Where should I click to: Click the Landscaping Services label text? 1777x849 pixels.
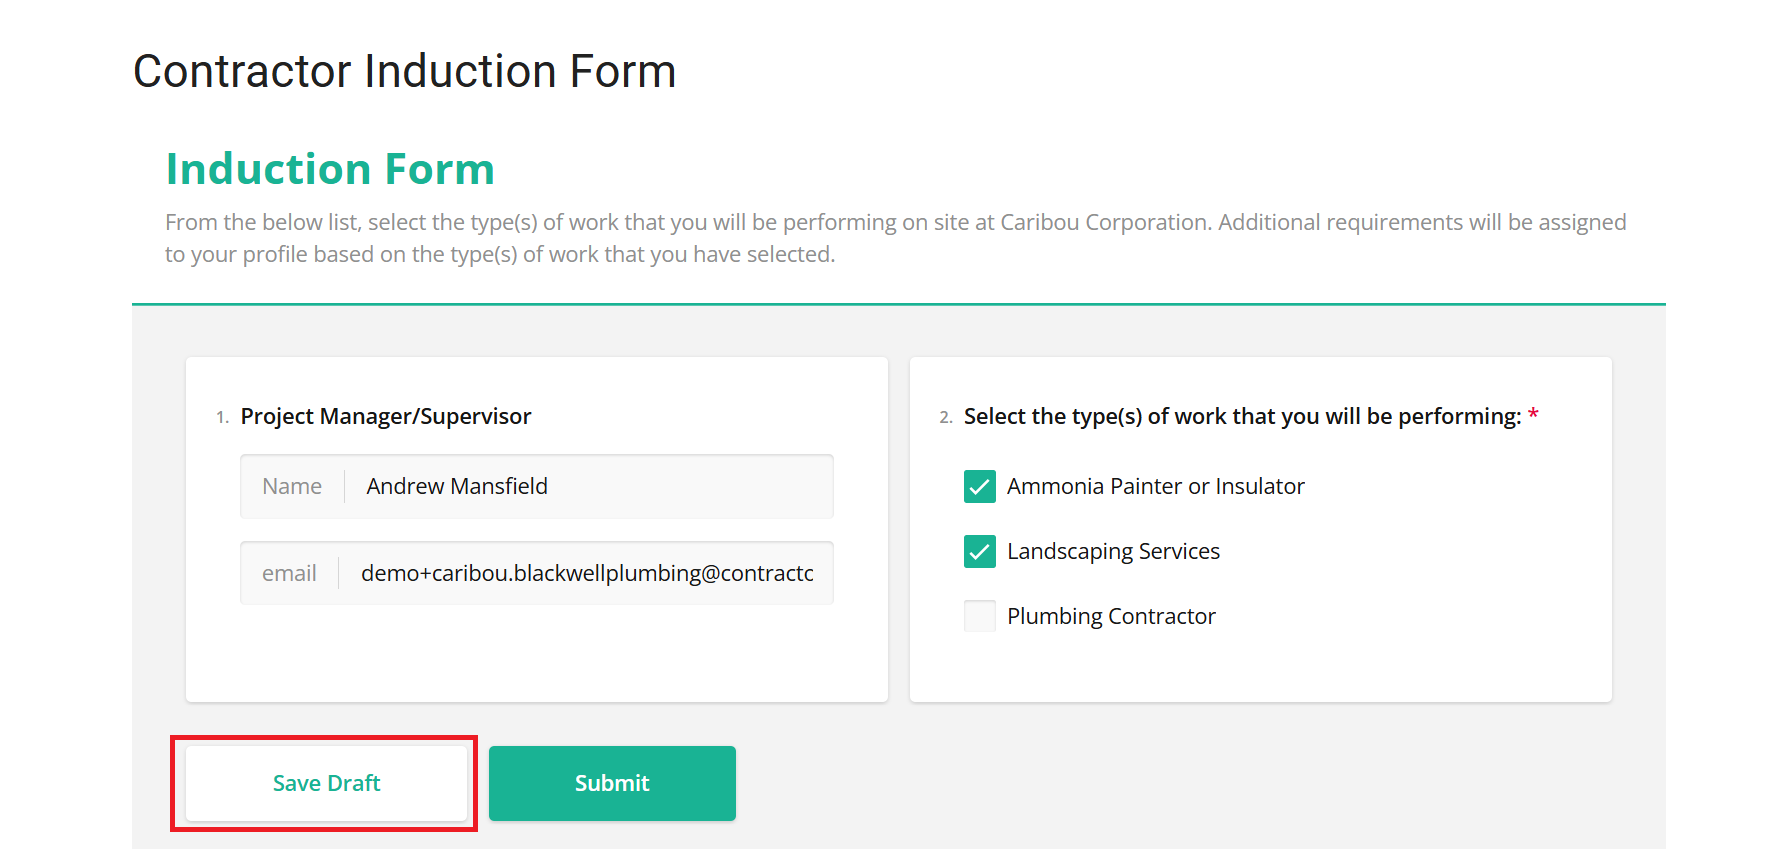(1113, 551)
